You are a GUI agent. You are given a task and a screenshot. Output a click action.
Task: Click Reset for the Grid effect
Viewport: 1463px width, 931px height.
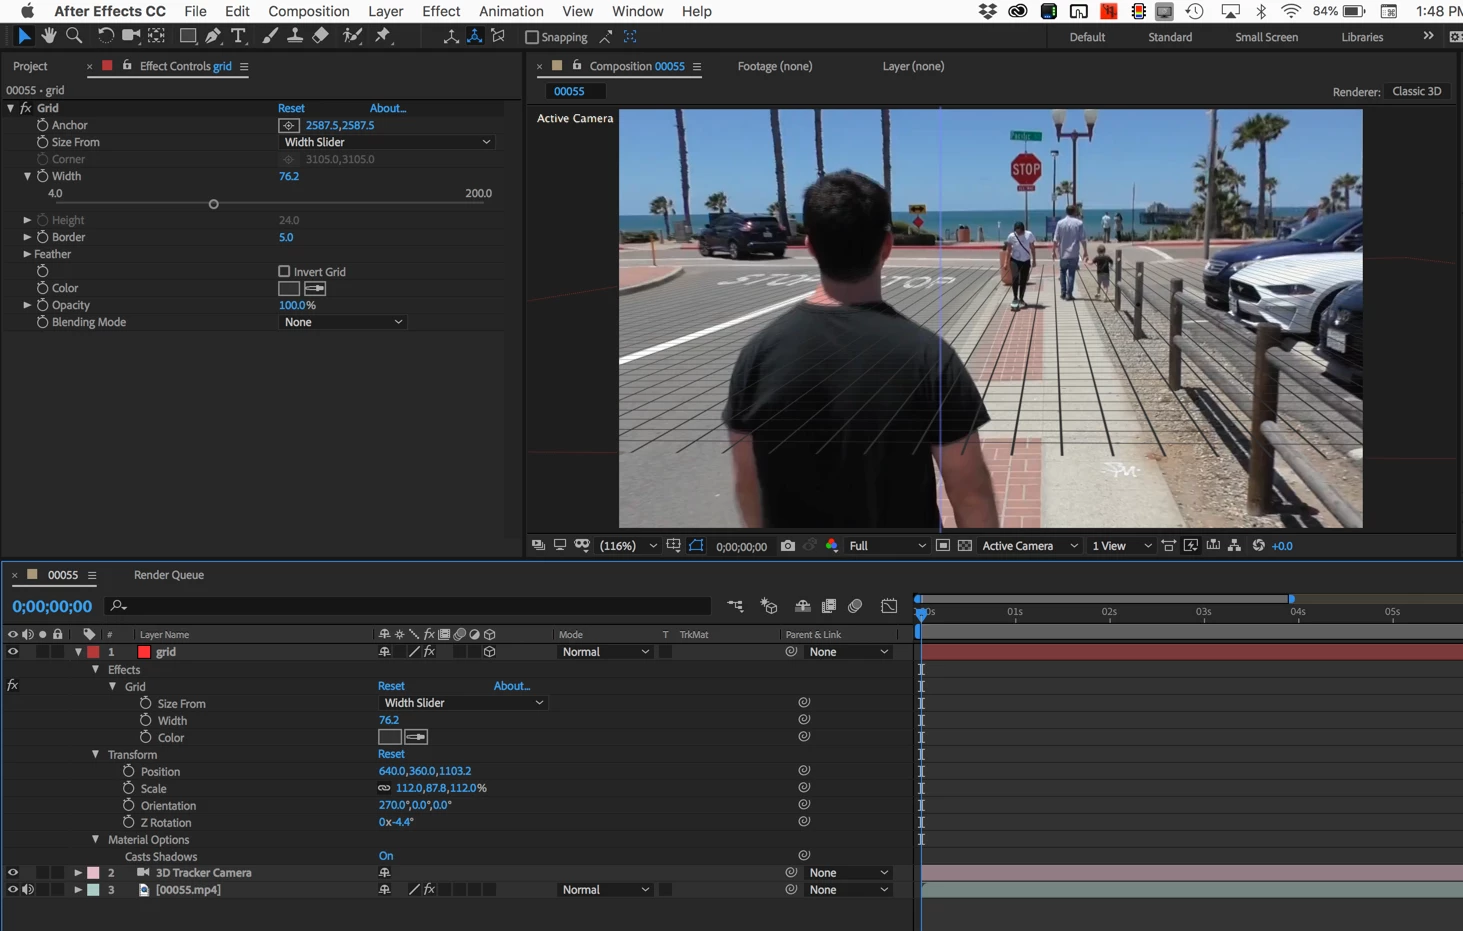291,108
